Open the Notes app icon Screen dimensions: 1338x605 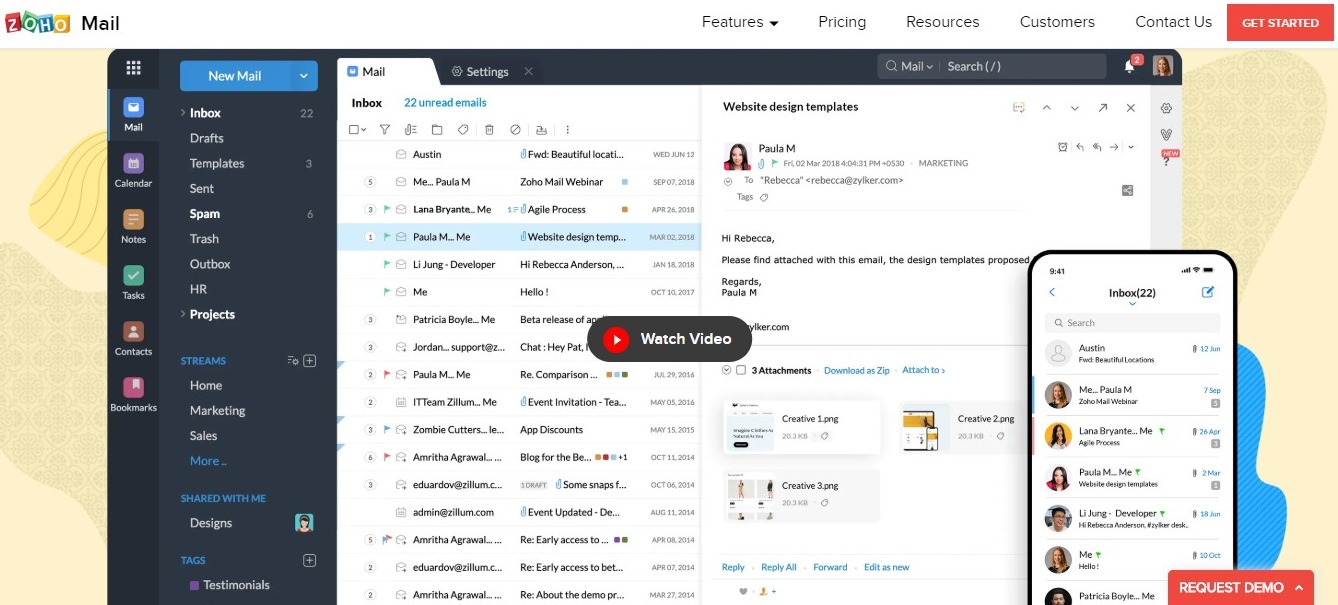pos(133,221)
